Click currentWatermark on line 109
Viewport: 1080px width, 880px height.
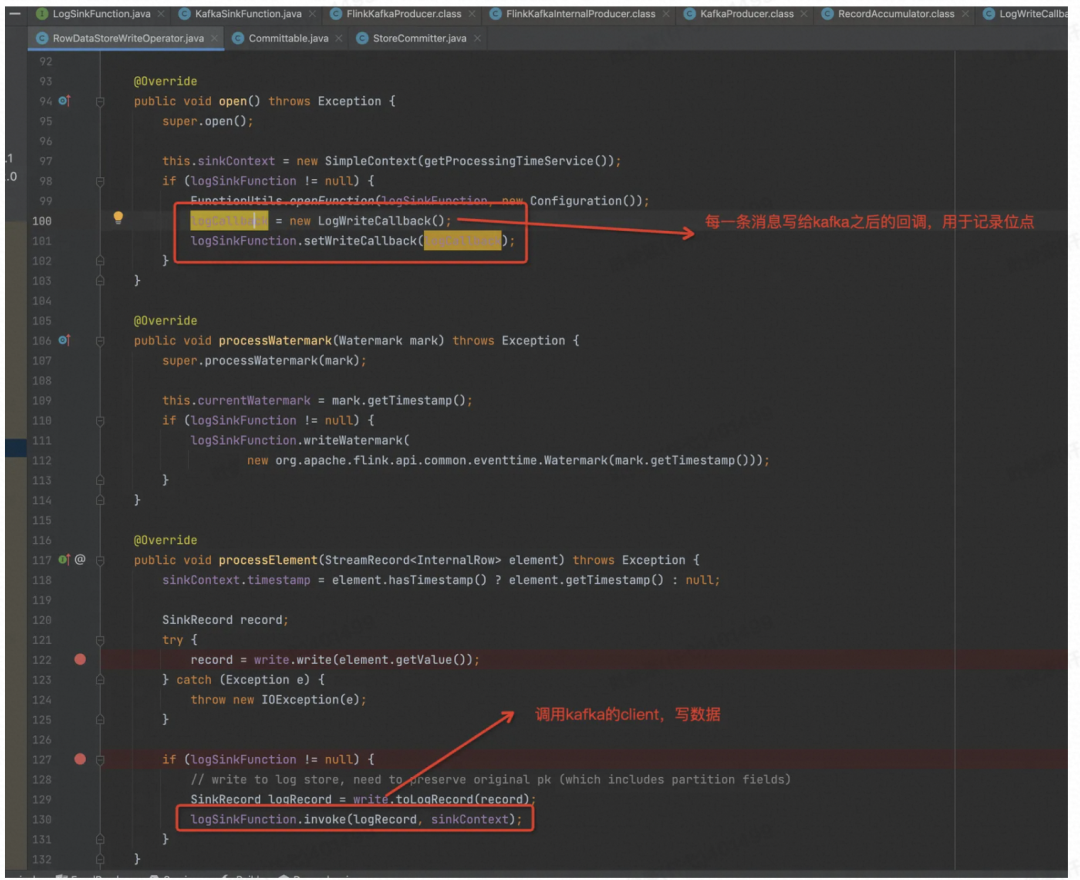point(253,401)
